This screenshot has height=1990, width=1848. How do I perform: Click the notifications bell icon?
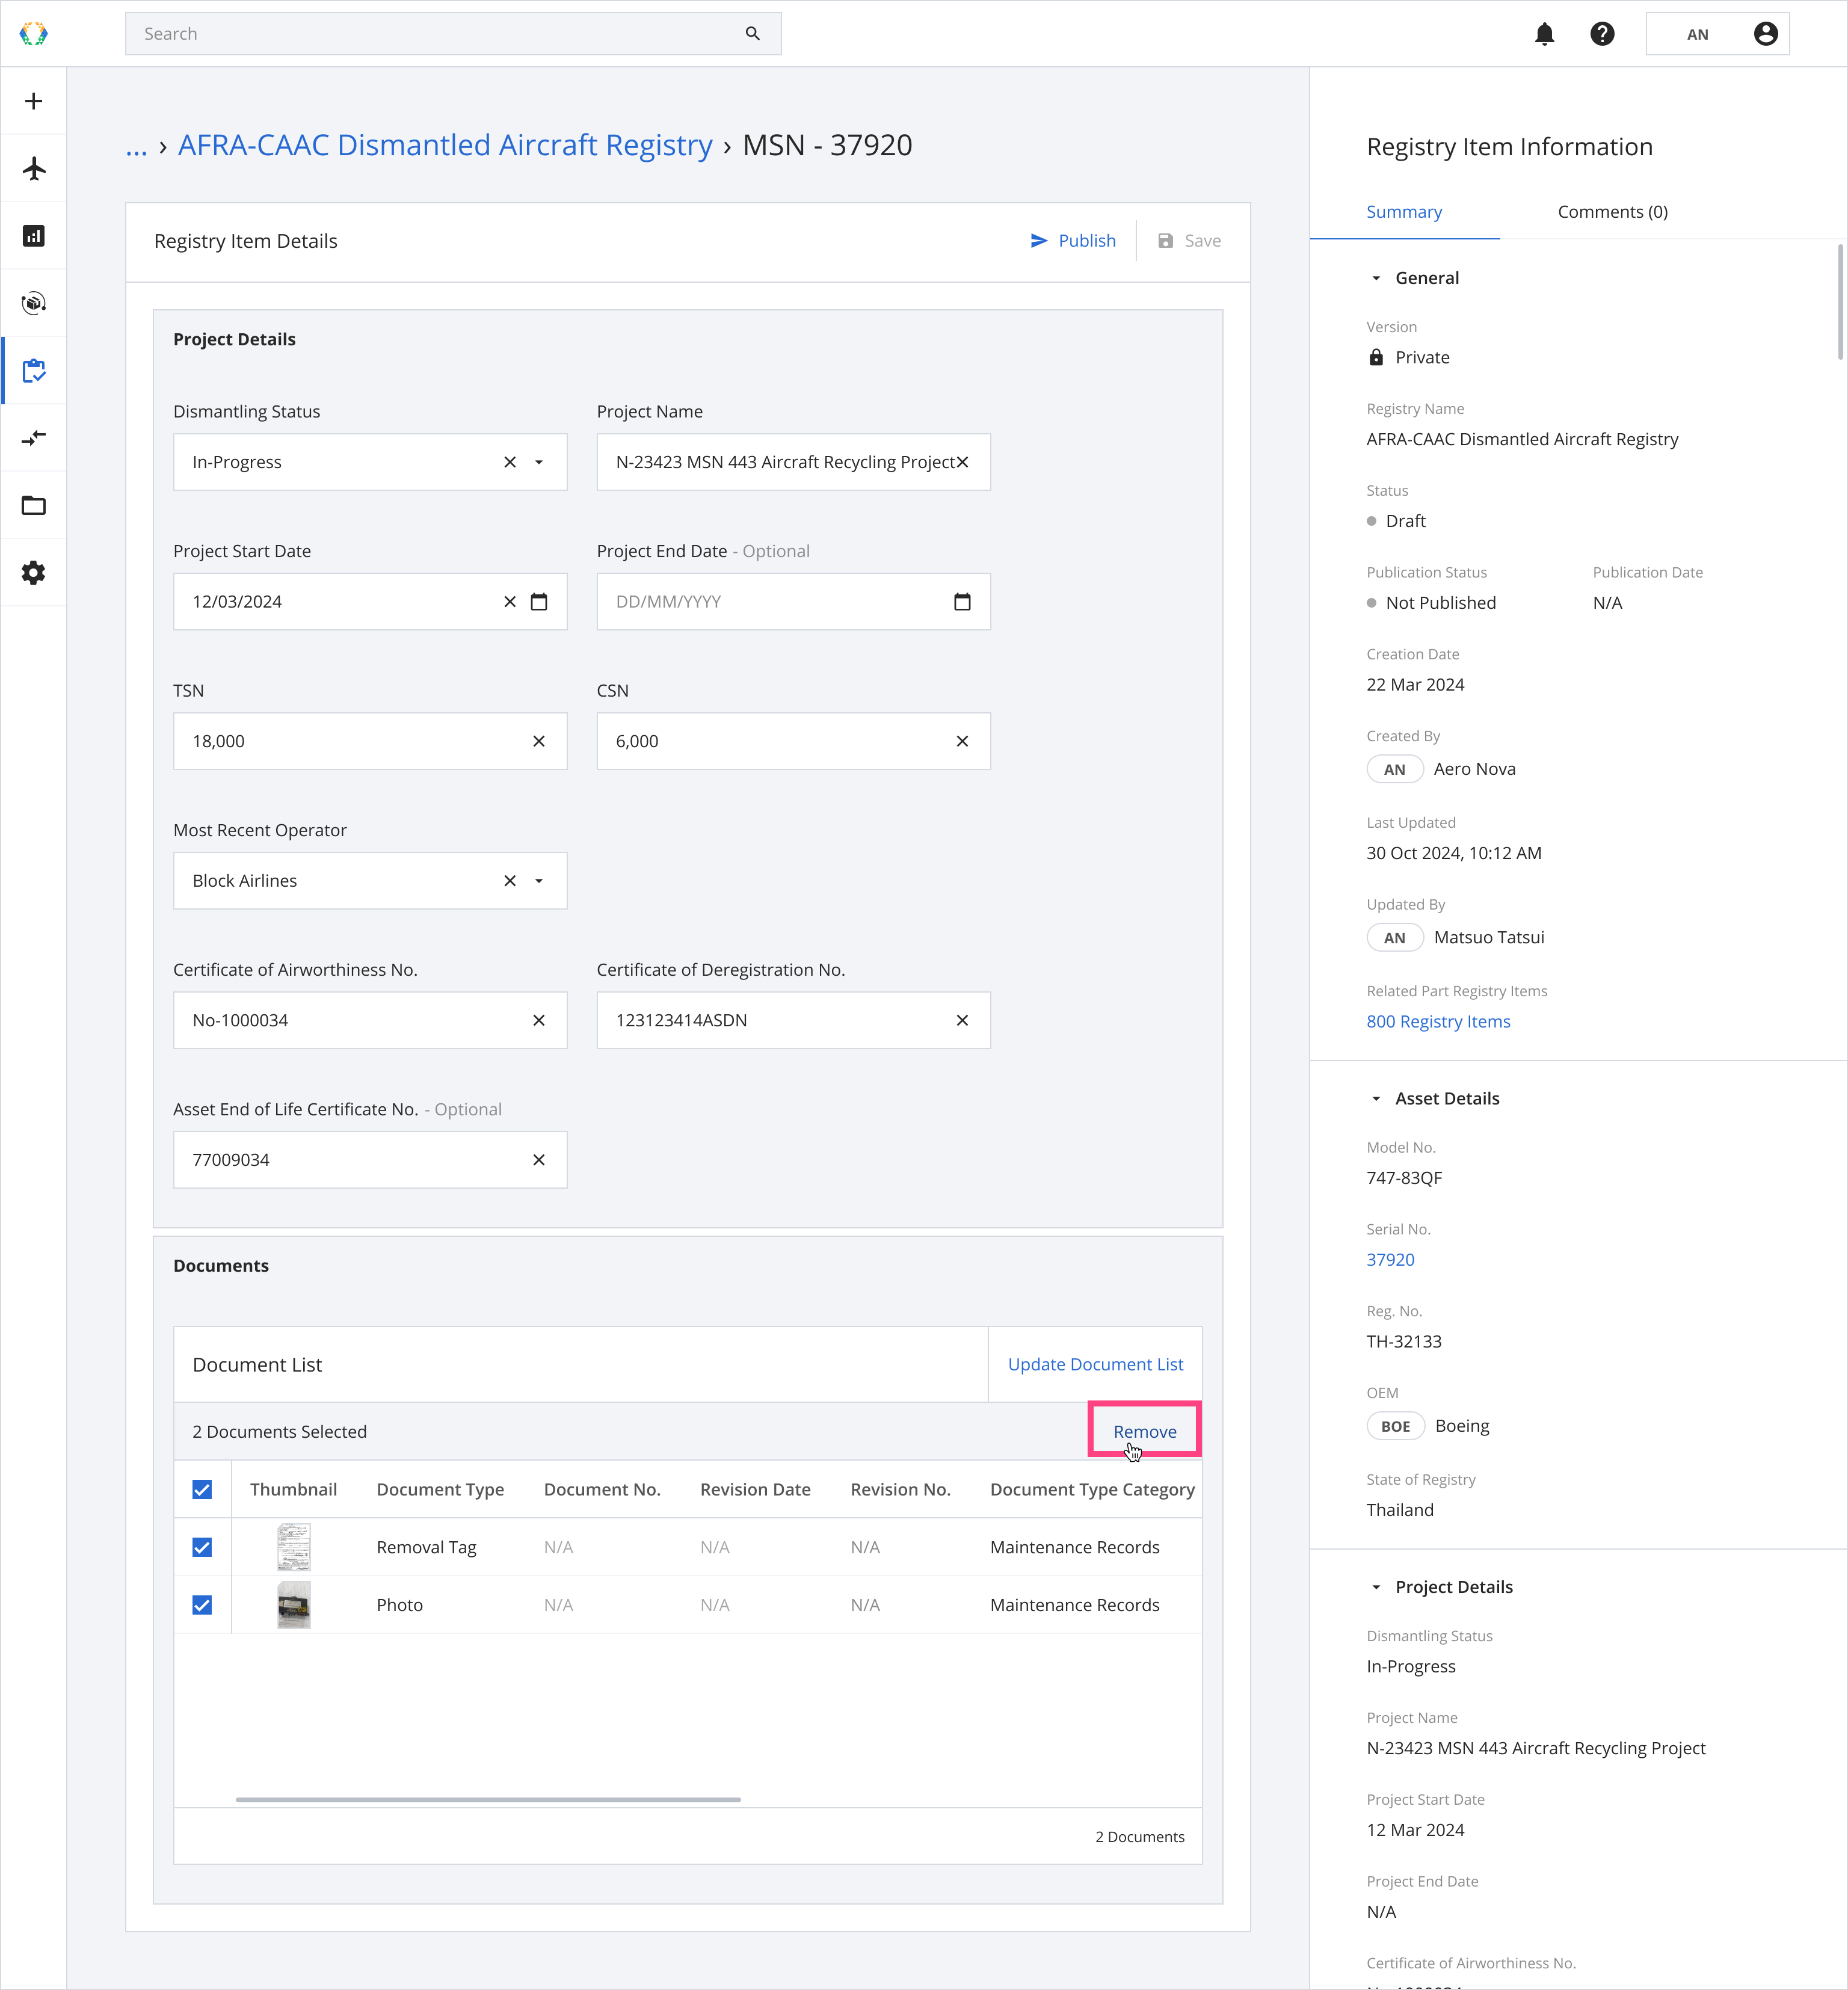(x=1544, y=34)
